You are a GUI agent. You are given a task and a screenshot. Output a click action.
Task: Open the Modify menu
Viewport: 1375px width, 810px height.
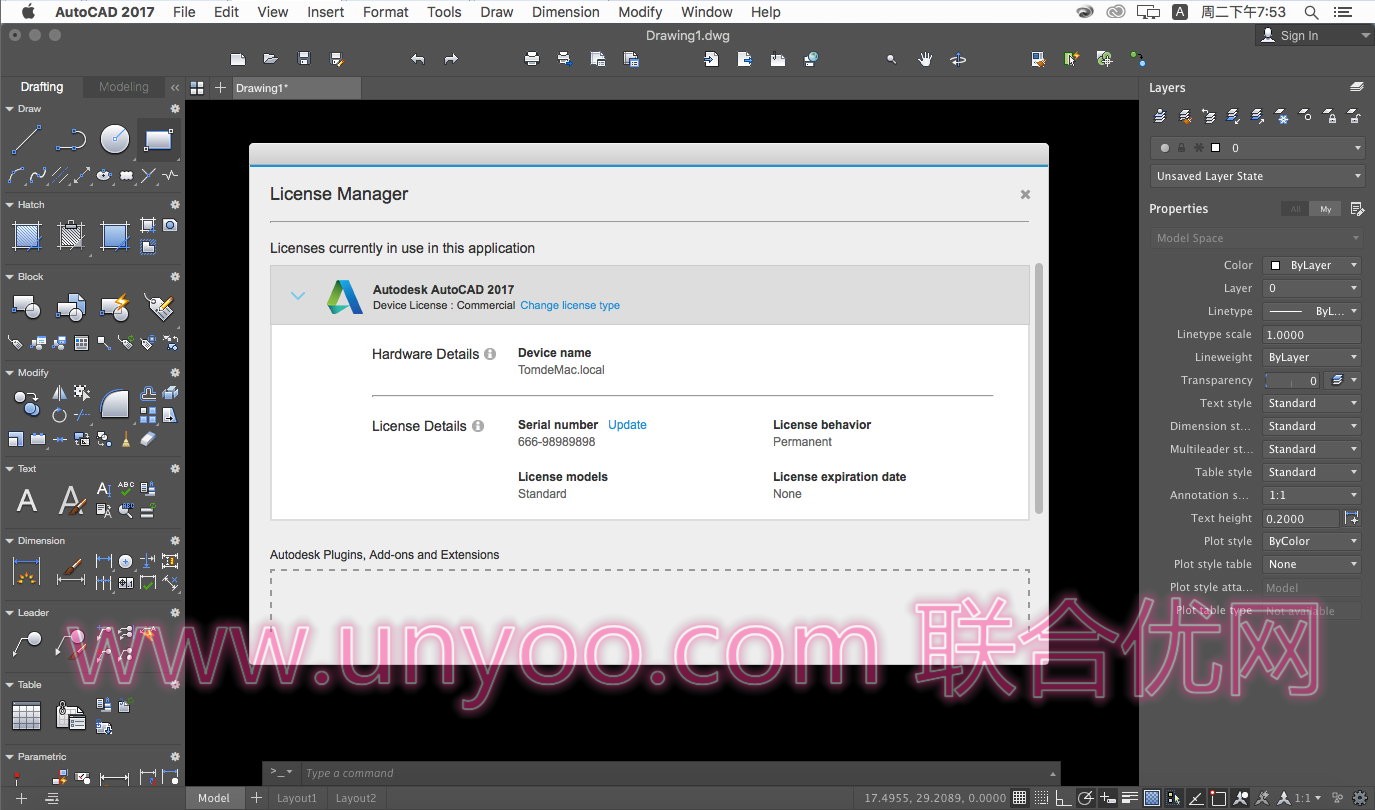coord(640,12)
